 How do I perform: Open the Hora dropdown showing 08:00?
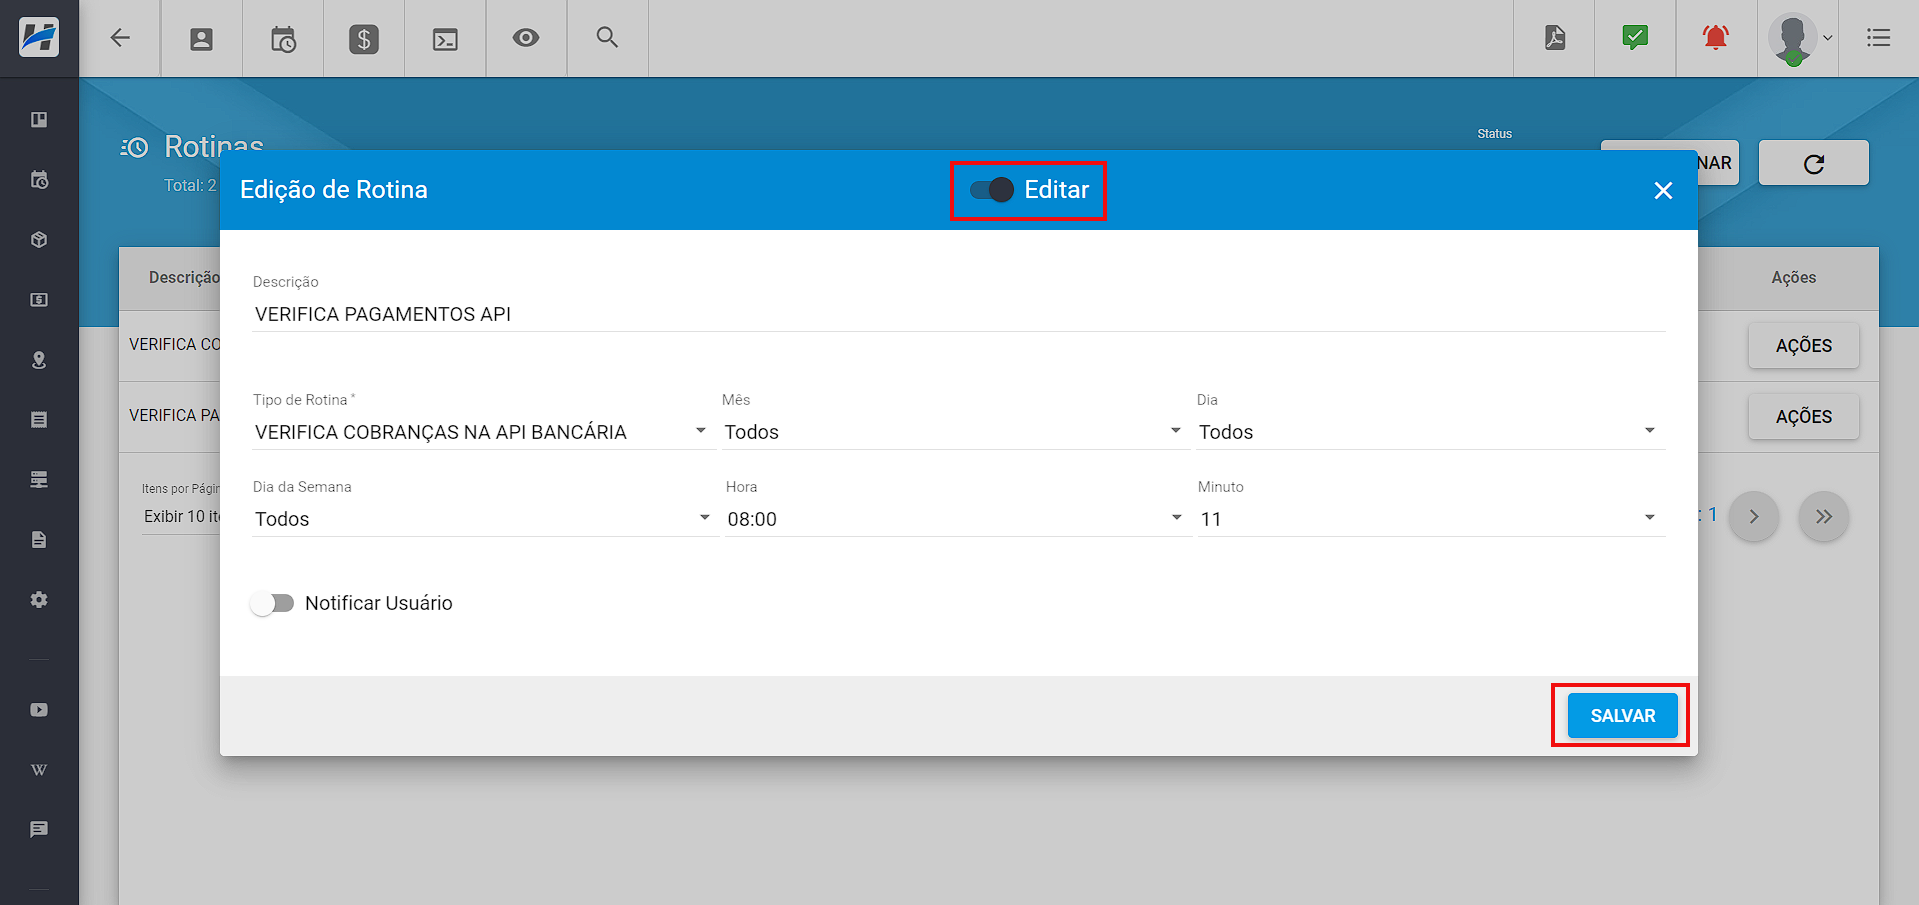coord(957,519)
